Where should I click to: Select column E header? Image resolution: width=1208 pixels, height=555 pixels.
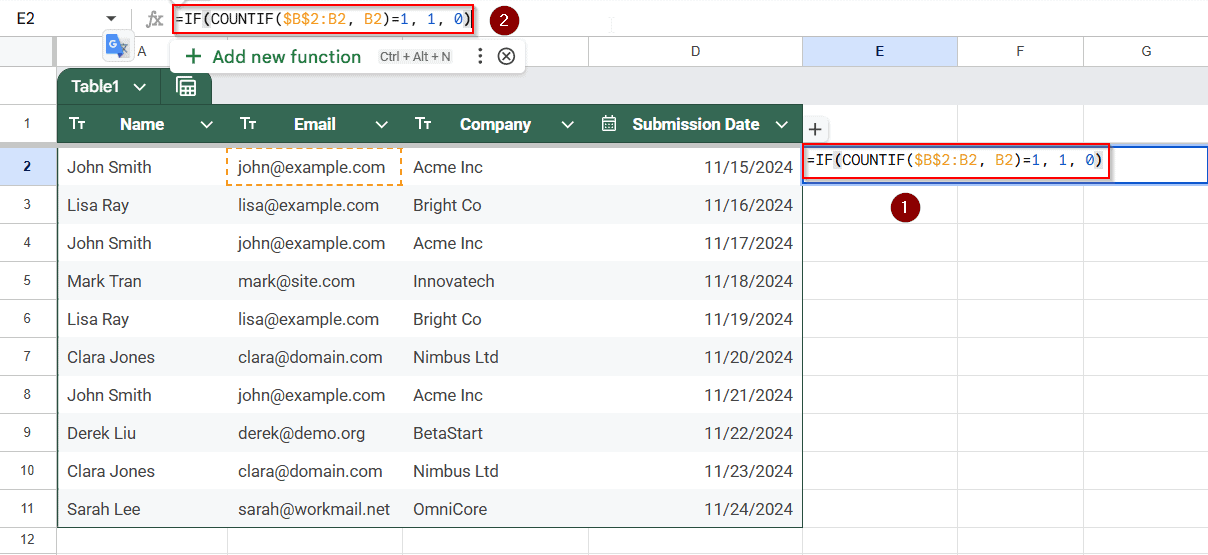pyautogui.click(x=880, y=51)
